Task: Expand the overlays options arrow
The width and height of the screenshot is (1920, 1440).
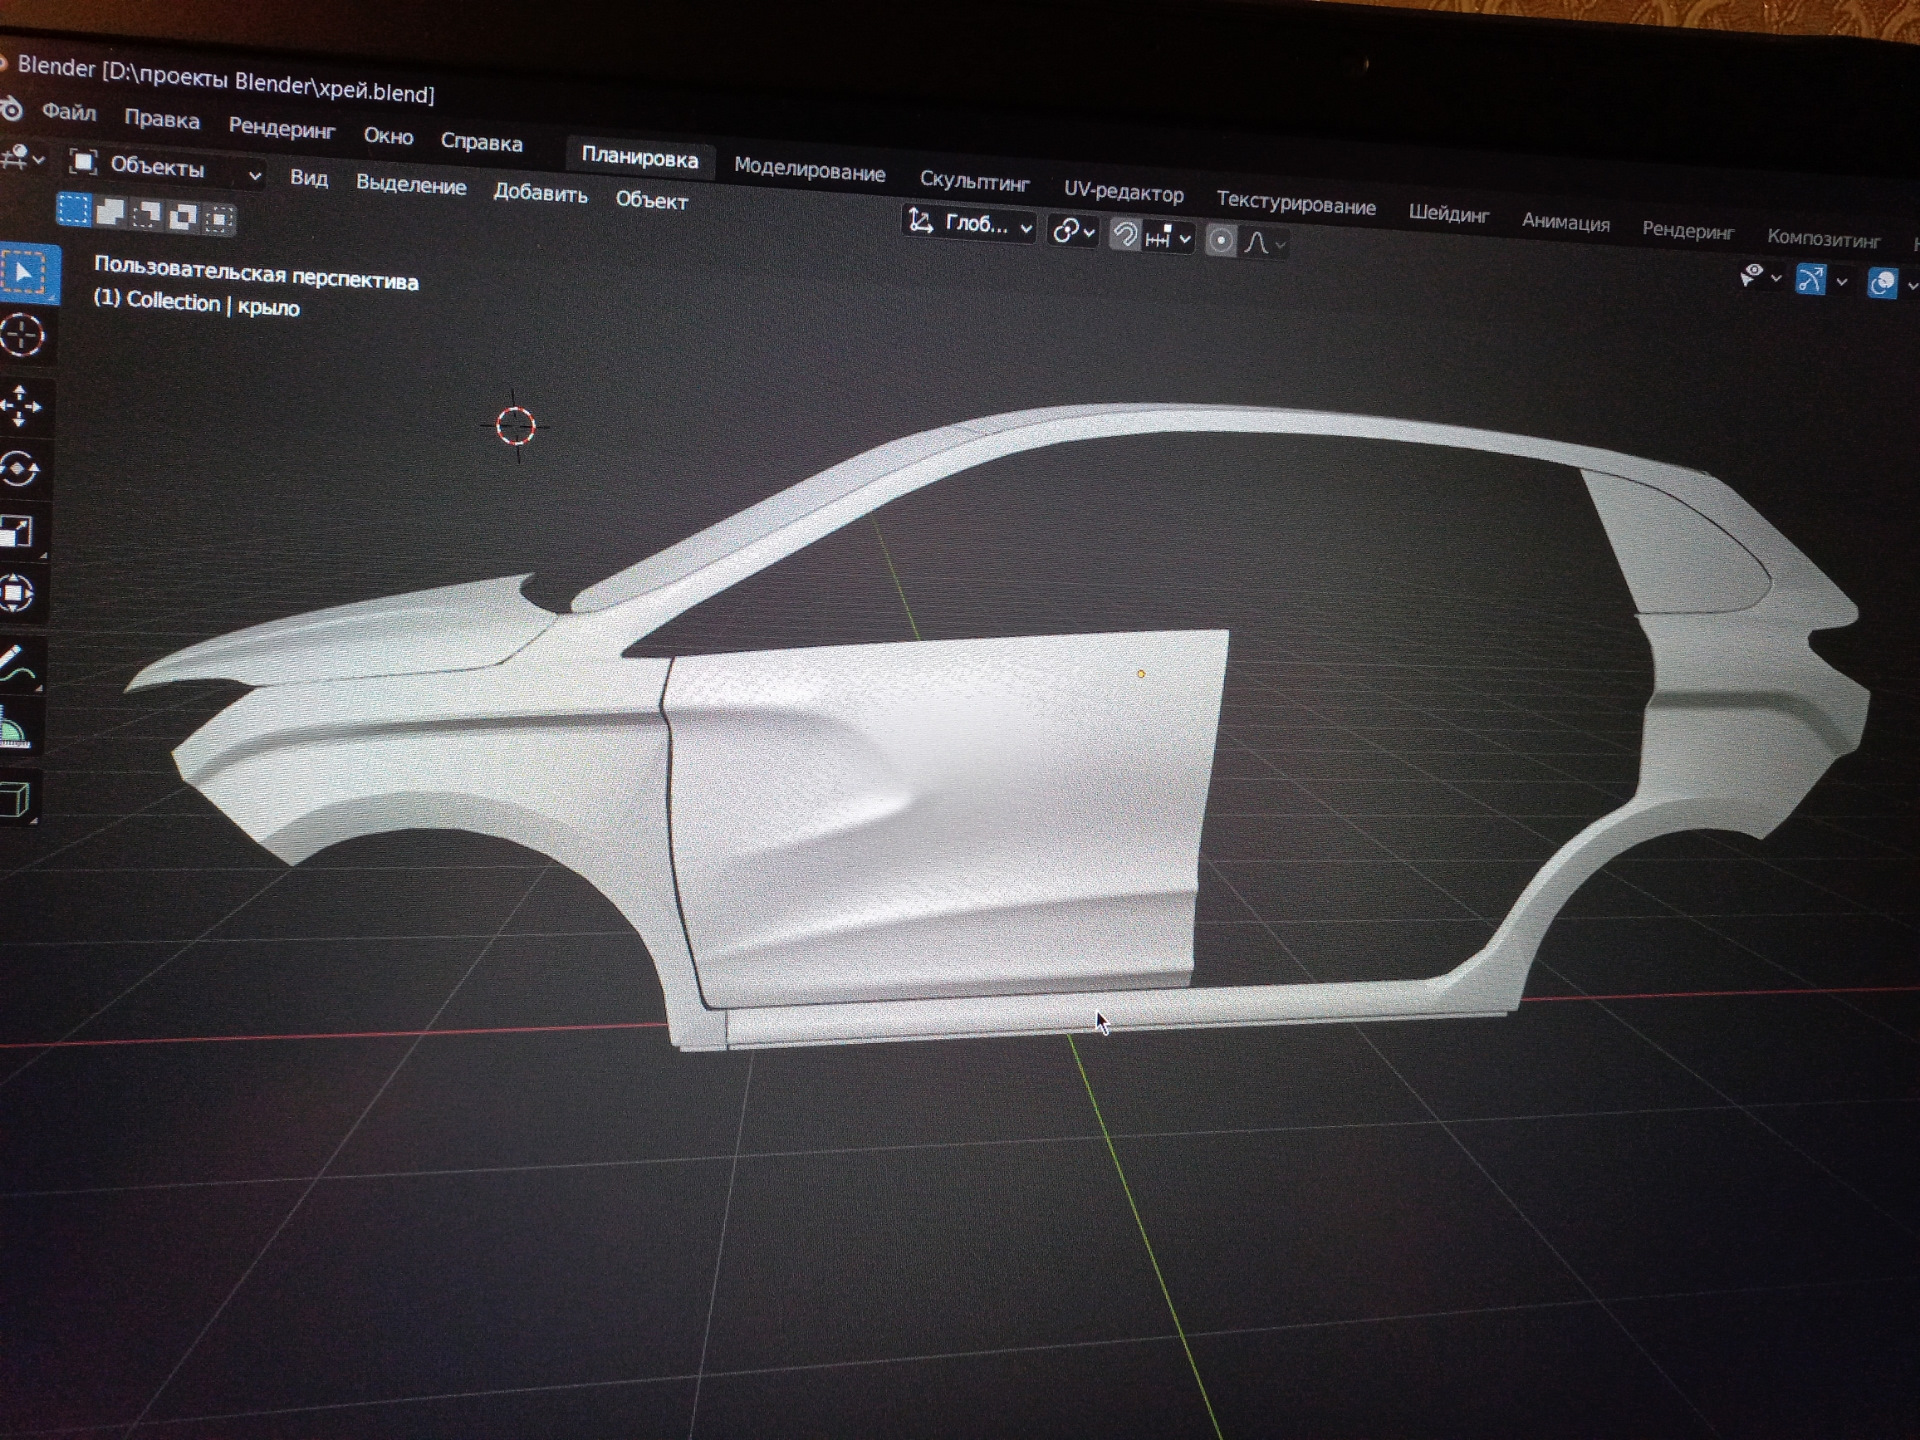Action: (1911, 287)
